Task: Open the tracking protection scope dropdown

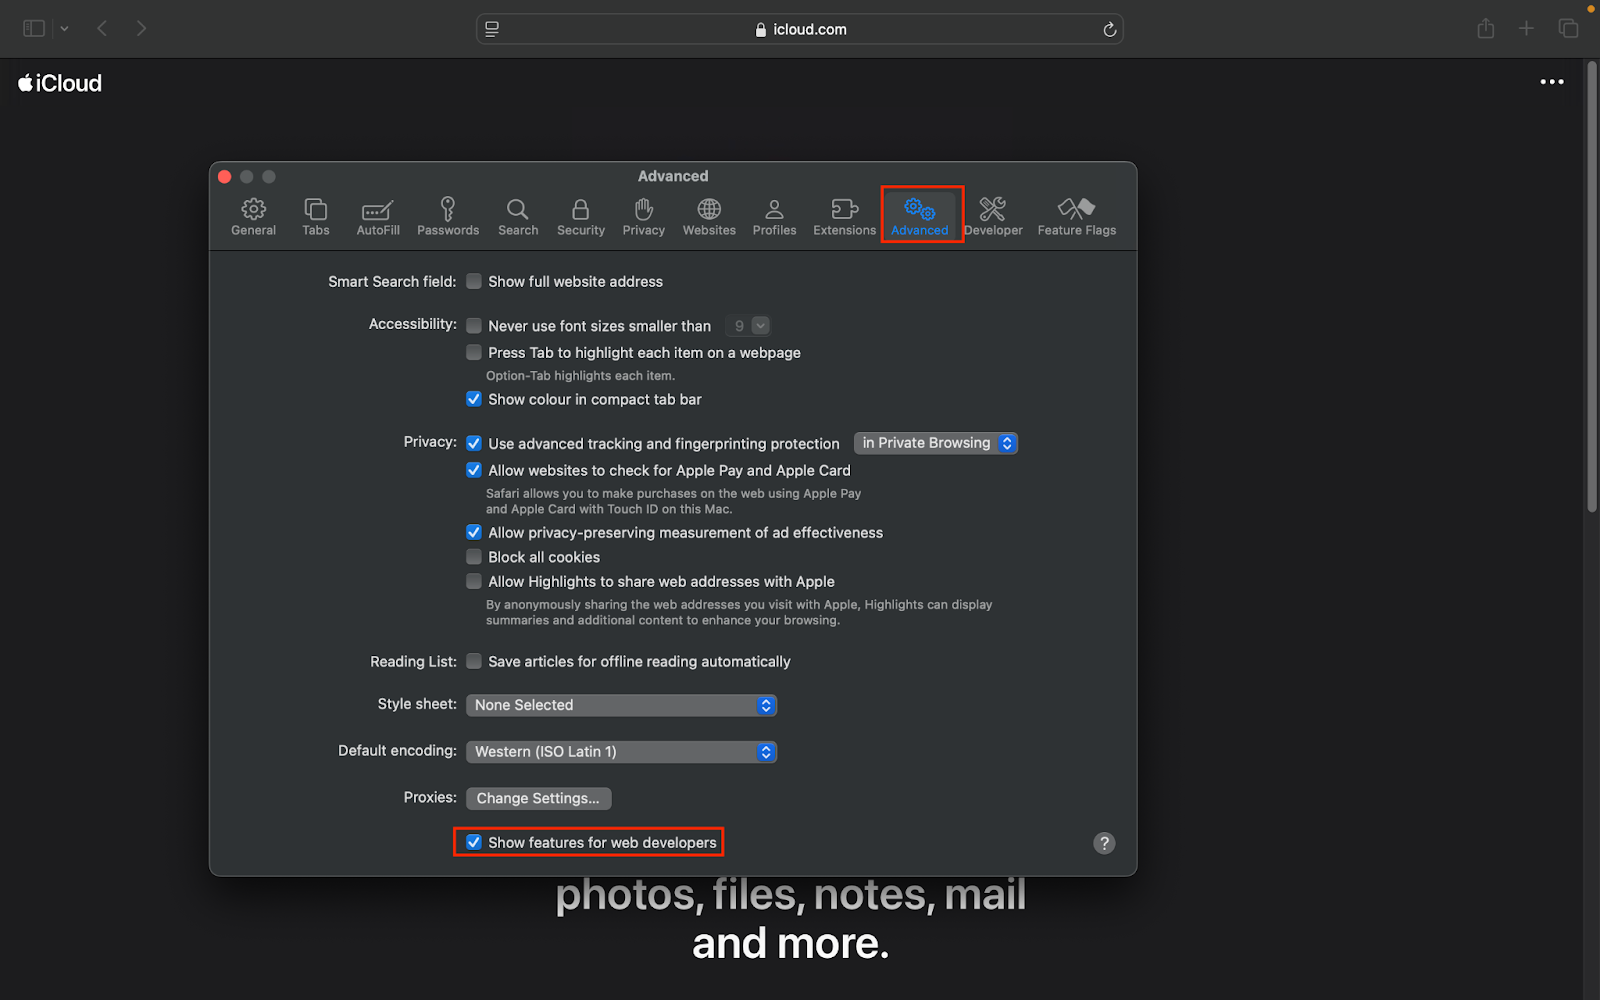Action: pos(935,442)
